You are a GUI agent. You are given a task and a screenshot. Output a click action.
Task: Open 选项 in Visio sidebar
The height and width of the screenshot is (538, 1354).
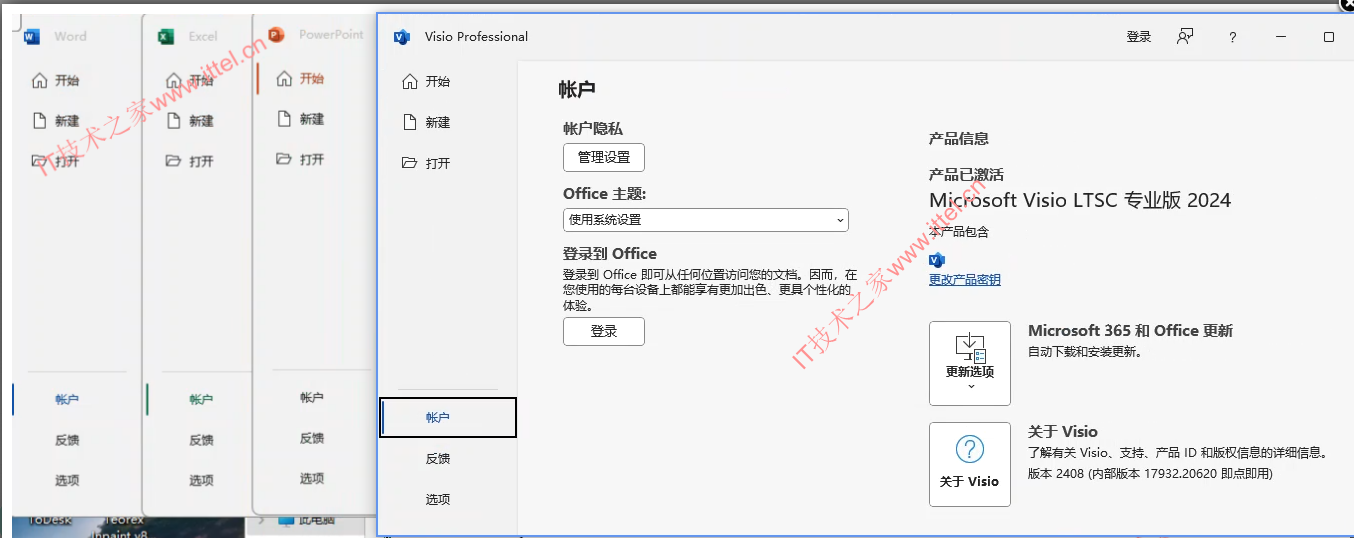pos(438,499)
